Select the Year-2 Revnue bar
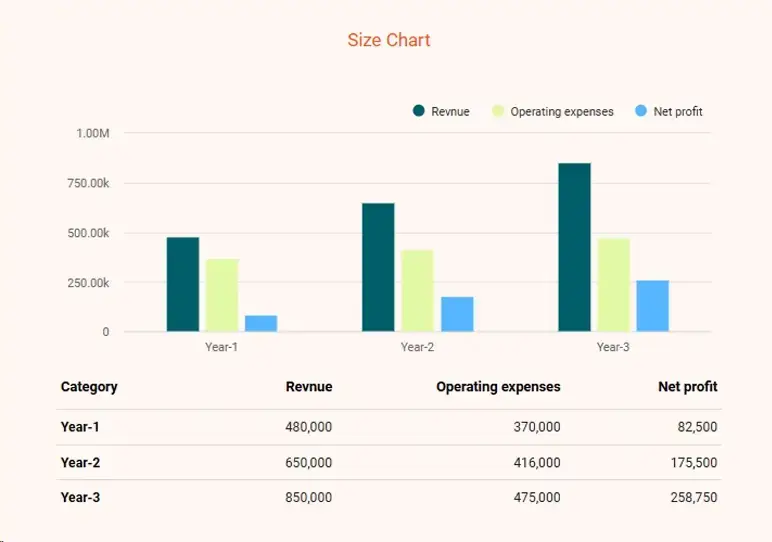Viewport: 772px width, 542px height. 378,268
